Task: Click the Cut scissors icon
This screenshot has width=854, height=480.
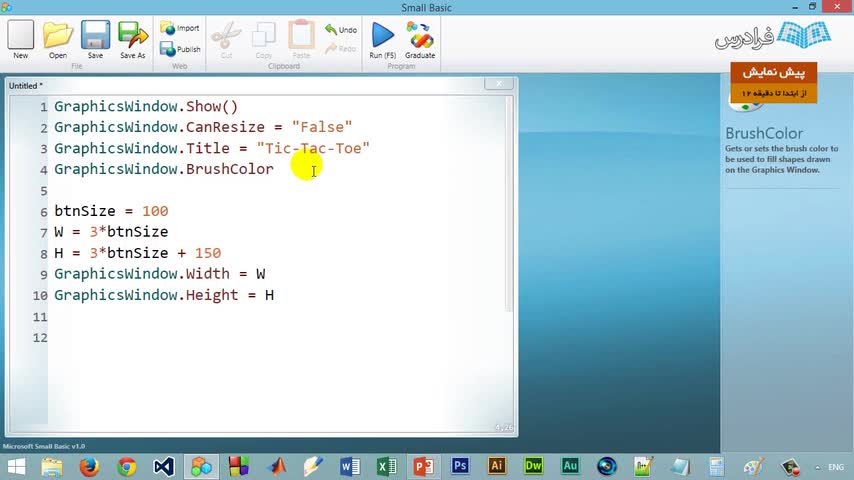Action: coord(226,40)
